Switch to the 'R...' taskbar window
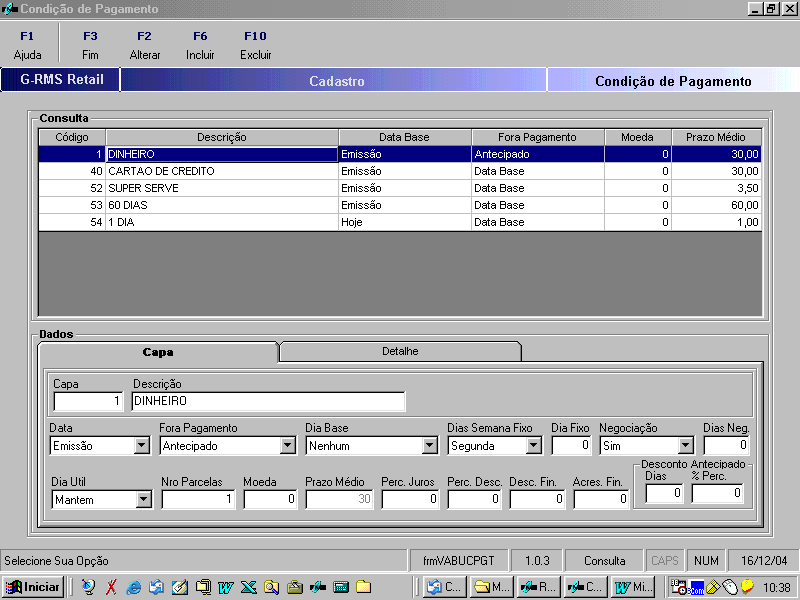Screen dimensions: 800x600 539,587
